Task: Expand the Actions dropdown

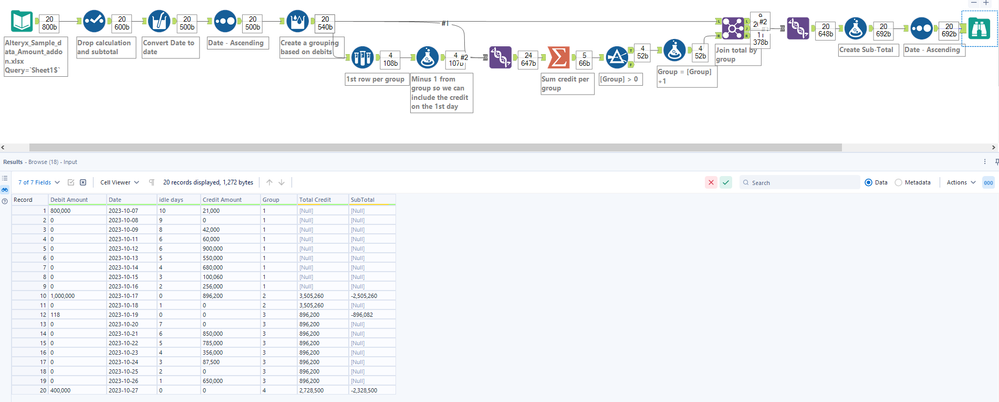Action: 961,183
